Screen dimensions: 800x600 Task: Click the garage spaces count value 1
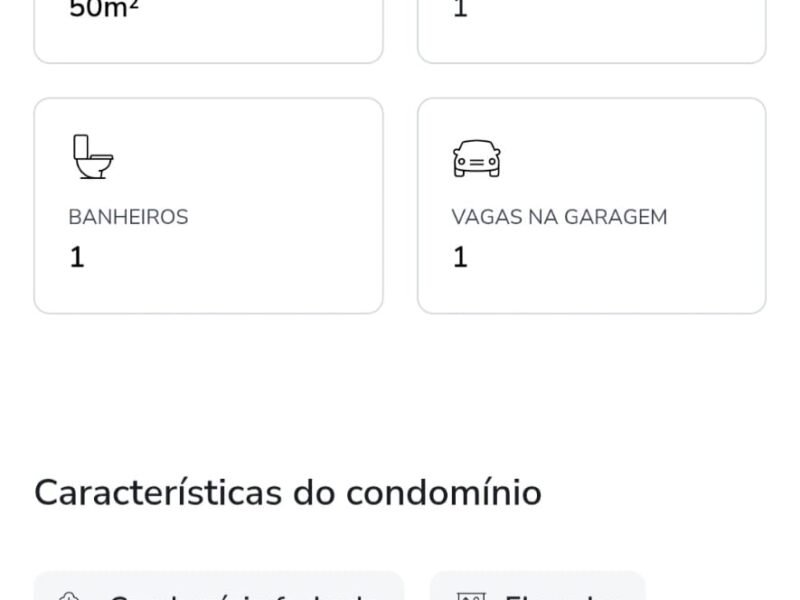coord(460,258)
